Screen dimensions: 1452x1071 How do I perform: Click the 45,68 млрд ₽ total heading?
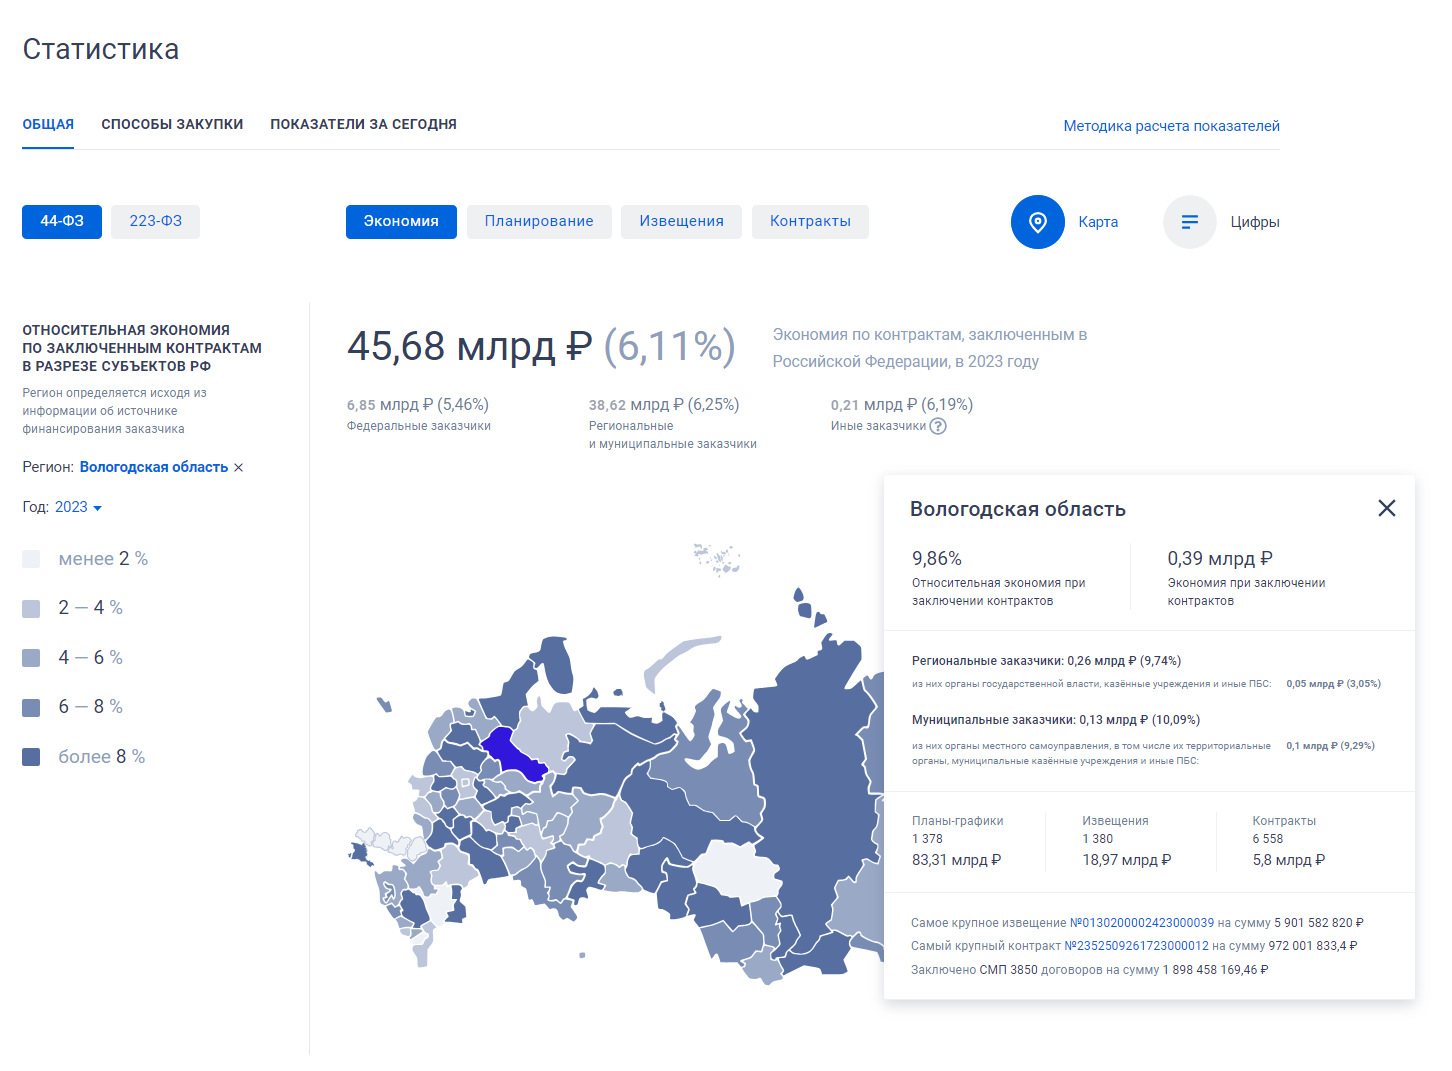(470, 346)
